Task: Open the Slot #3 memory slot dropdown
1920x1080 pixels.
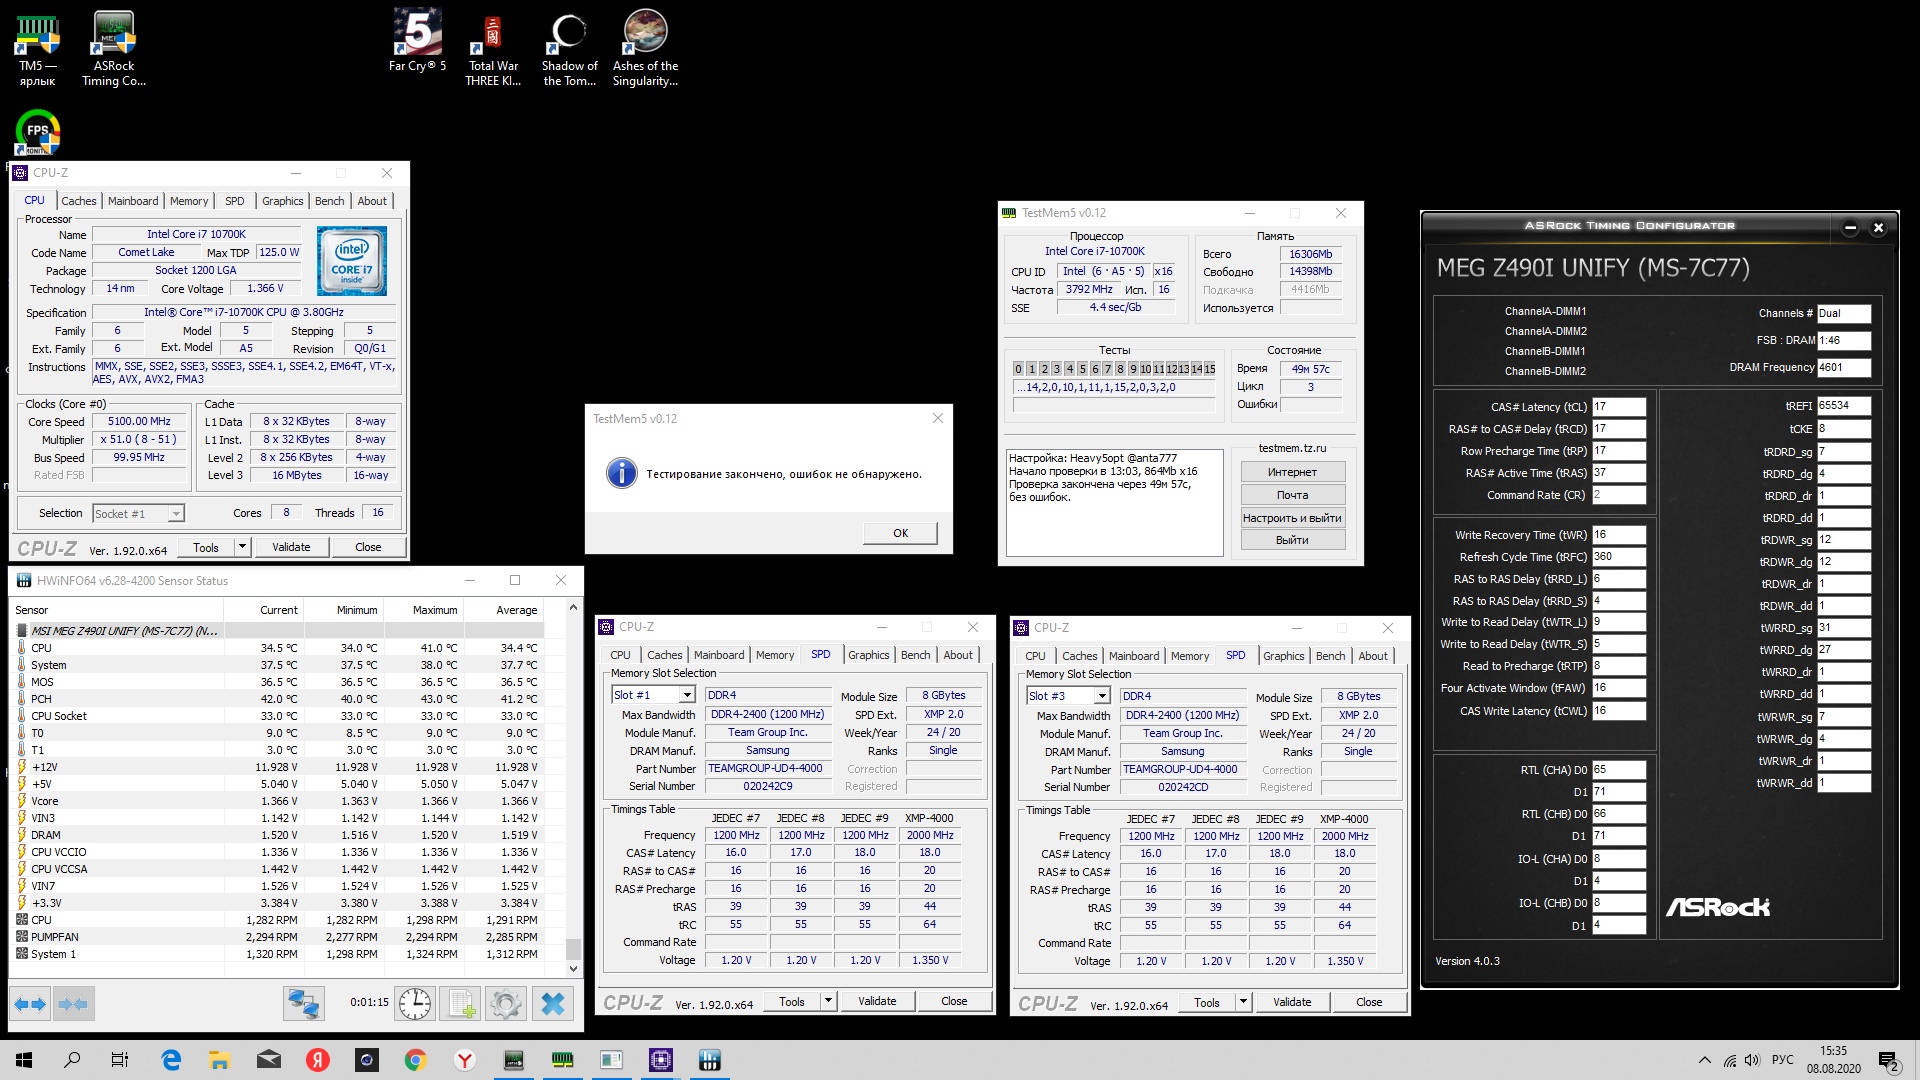Action: (1102, 696)
